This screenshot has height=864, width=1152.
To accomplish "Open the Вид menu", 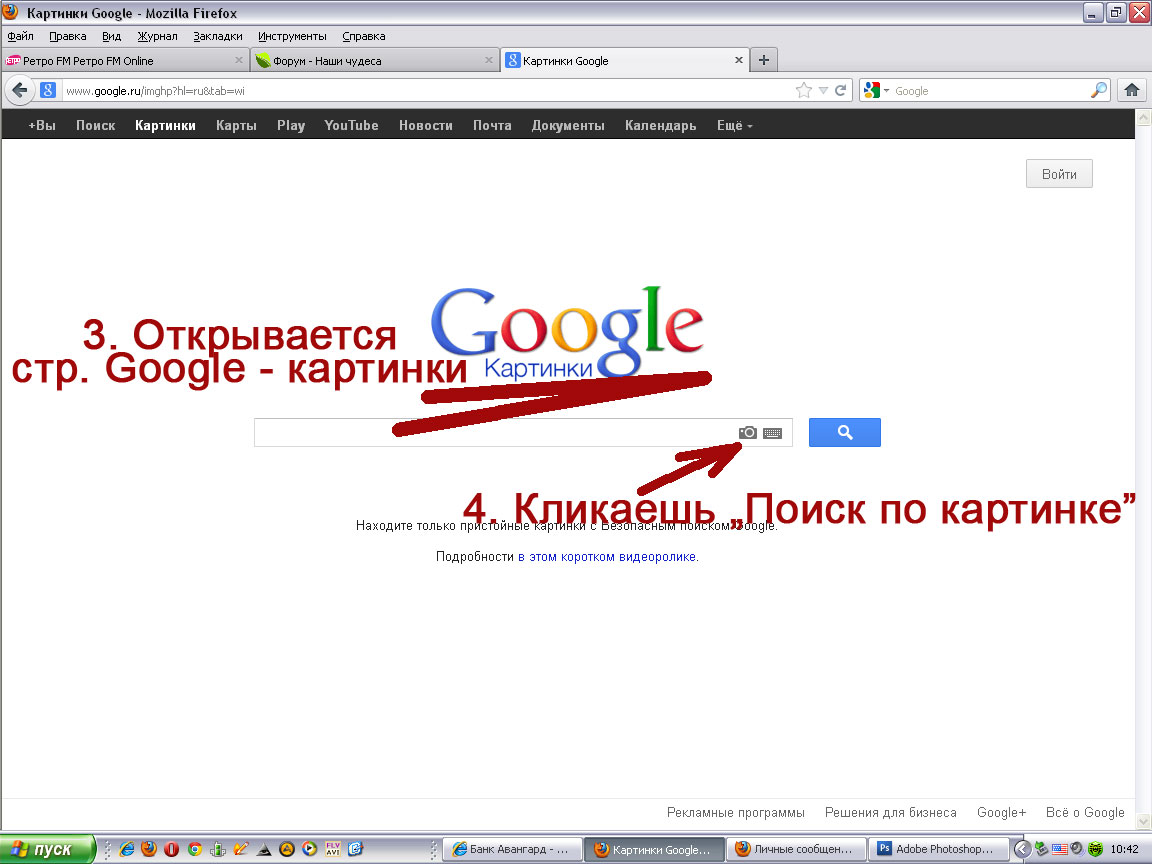I will pos(112,36).
